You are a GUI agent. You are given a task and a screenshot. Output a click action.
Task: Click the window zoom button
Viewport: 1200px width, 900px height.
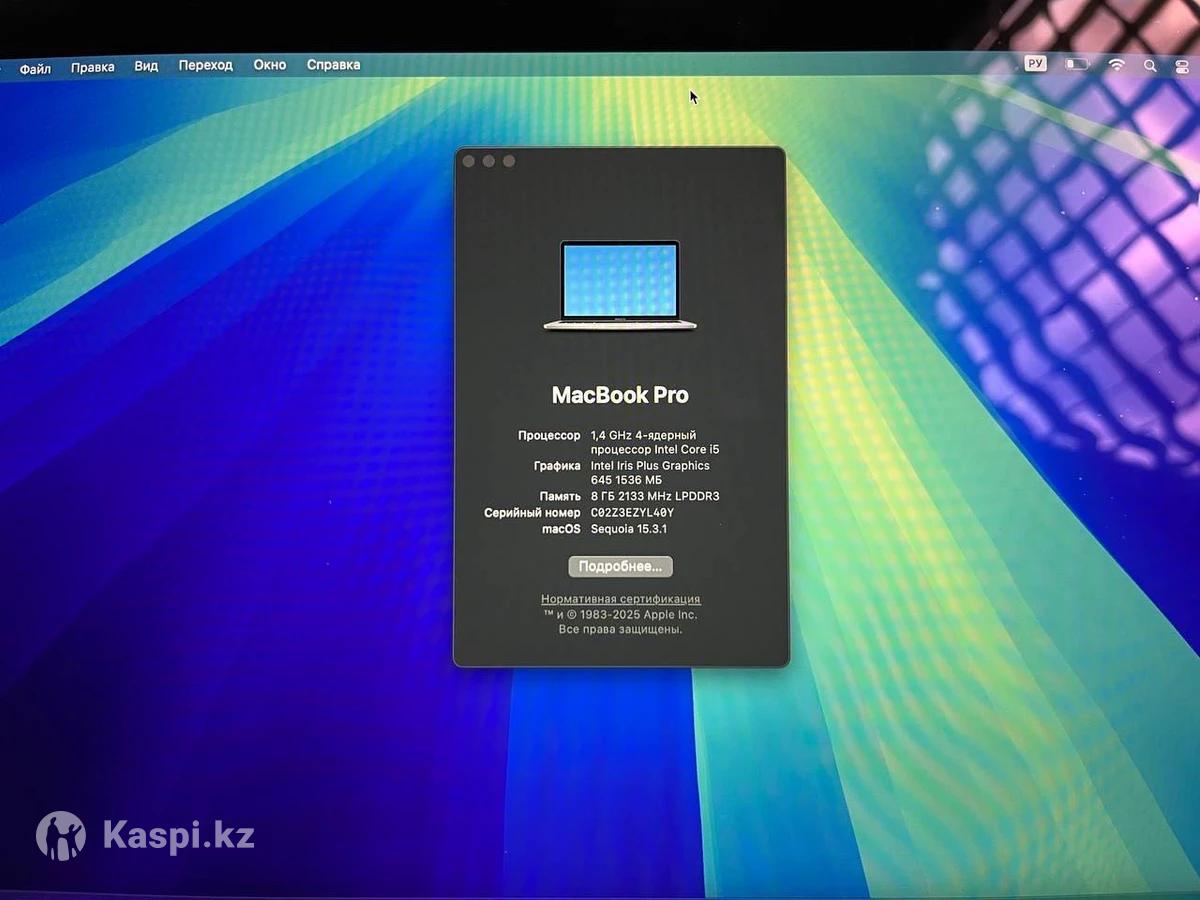coord(509,161)
